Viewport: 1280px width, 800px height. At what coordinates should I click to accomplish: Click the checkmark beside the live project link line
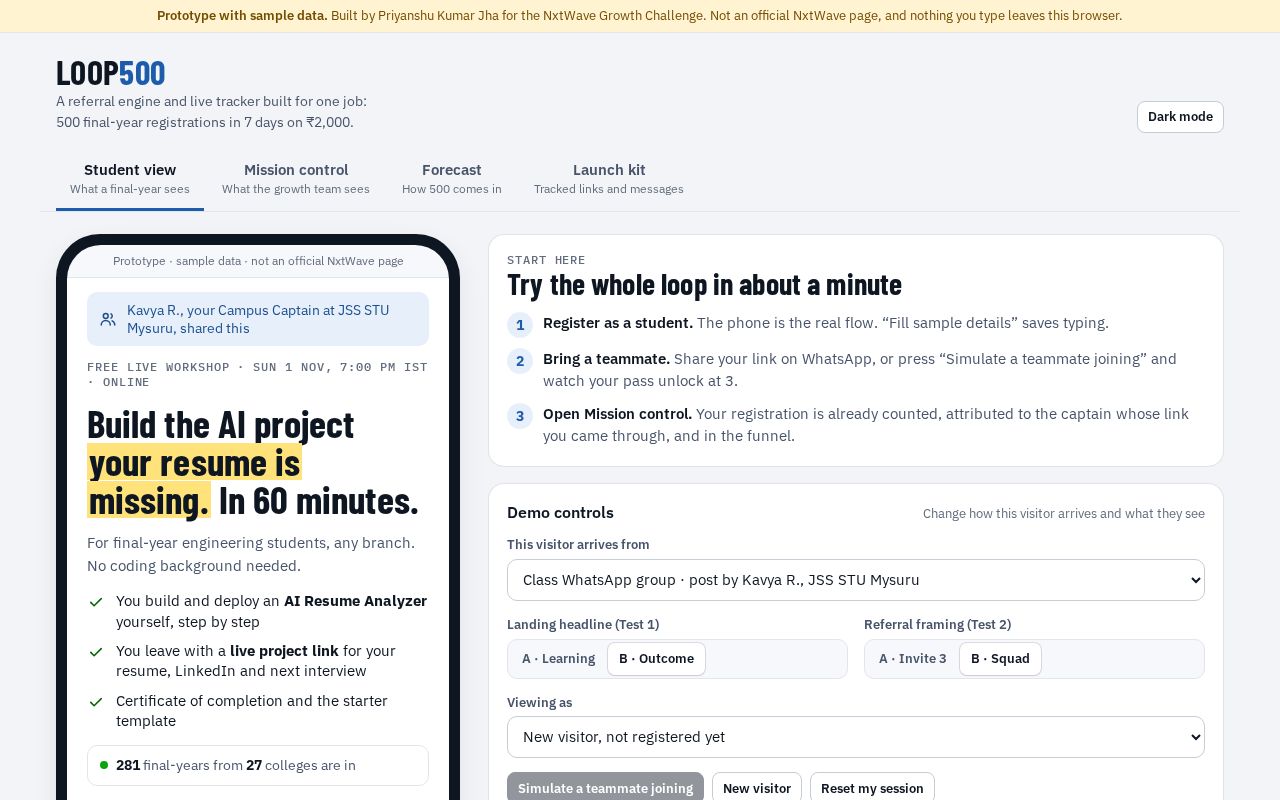click(96, 652)
